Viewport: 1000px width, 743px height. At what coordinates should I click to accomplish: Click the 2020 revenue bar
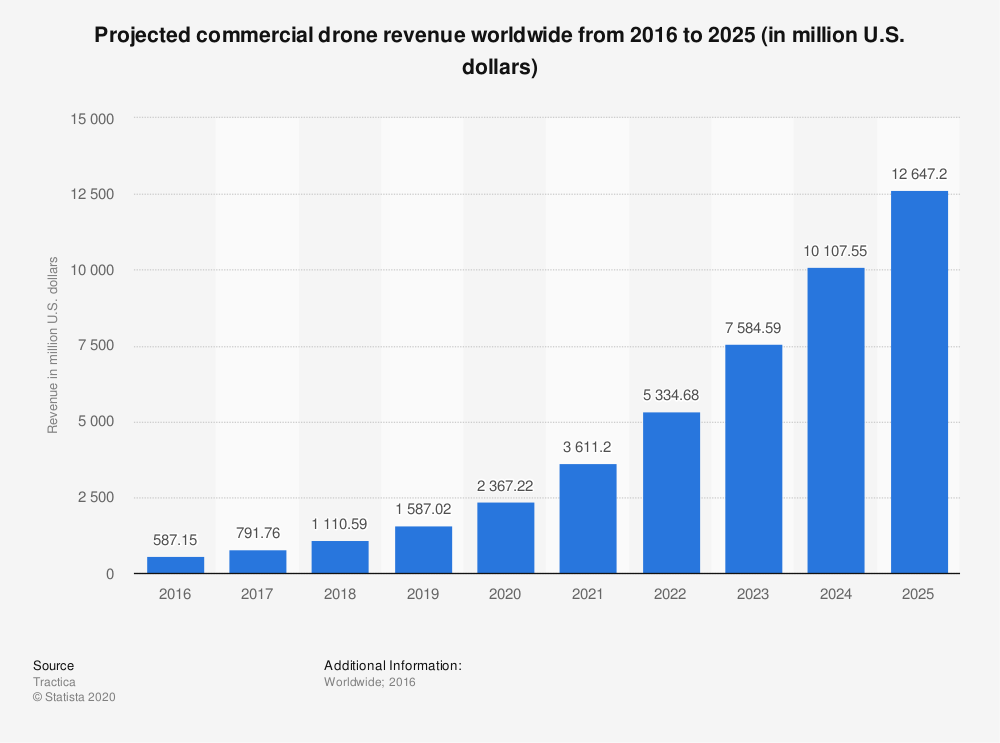(506, 538)
